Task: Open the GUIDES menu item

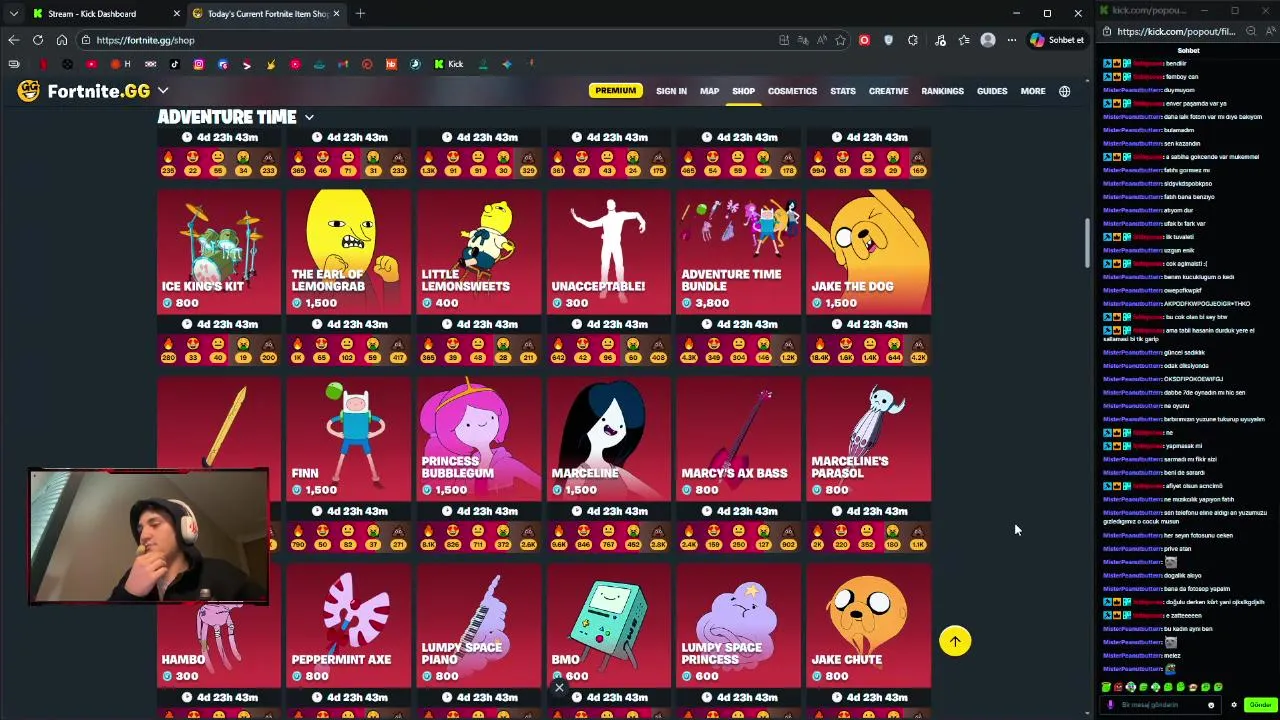Action: pos(992,91)
